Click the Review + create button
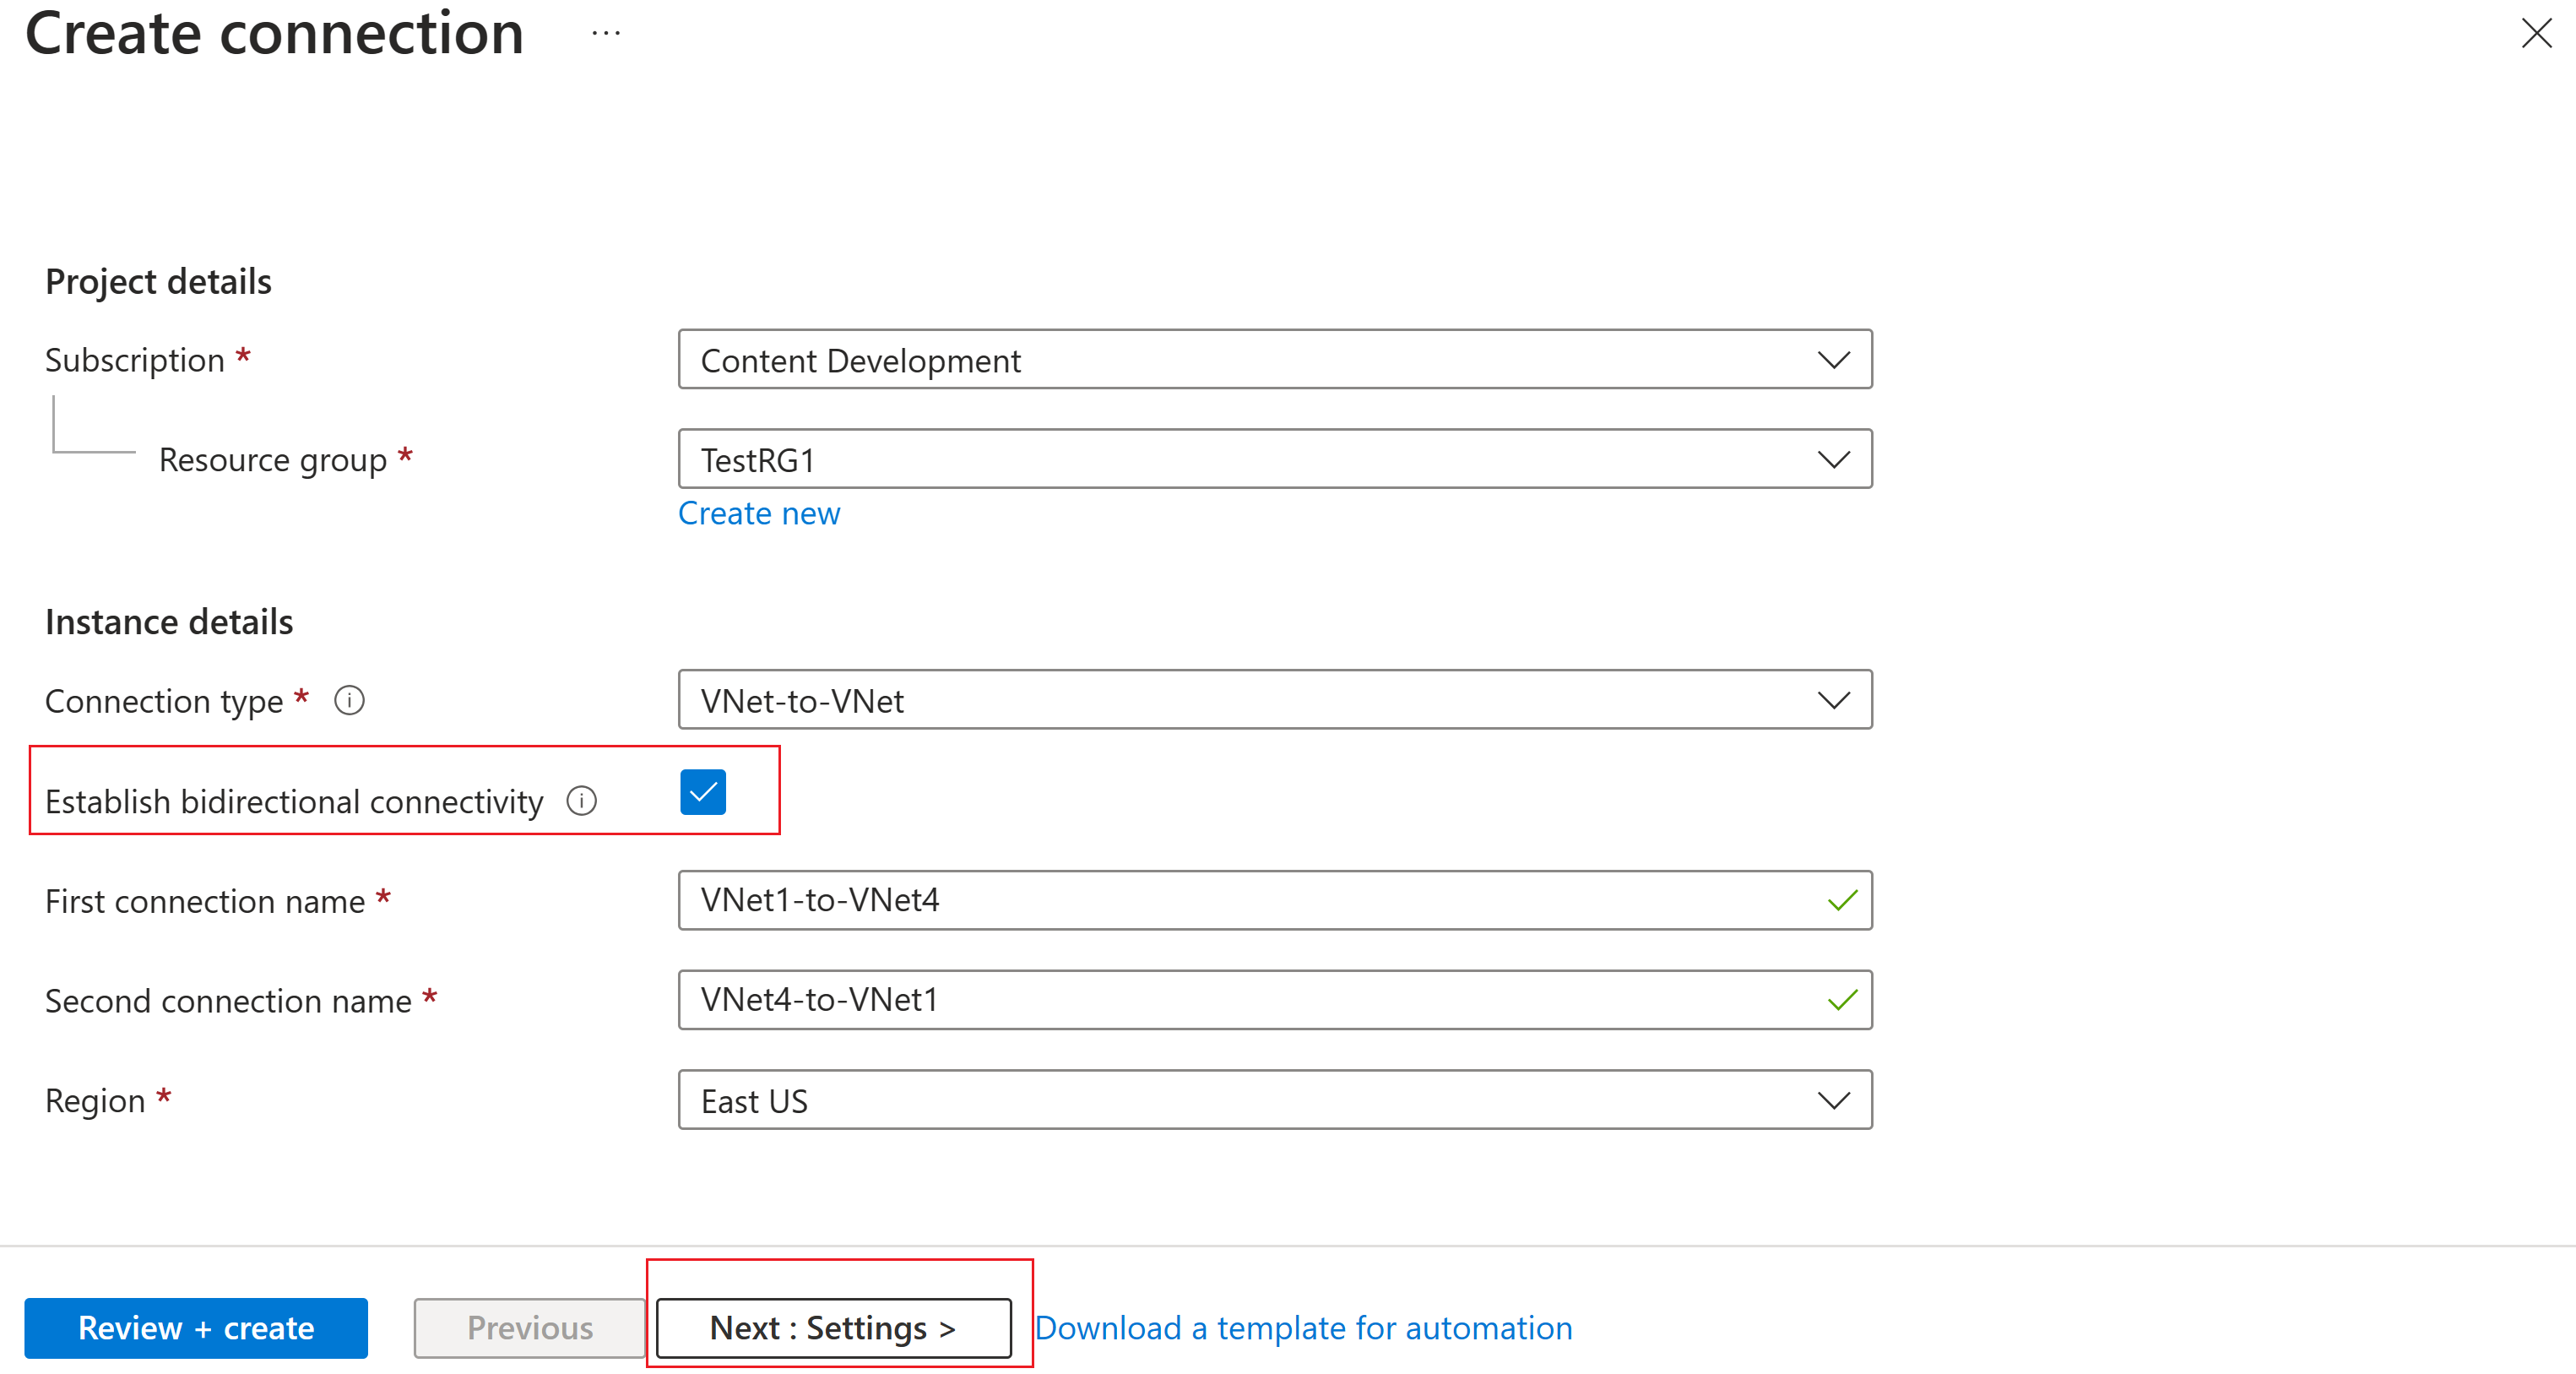Viewport: 2576px width, 1374px height. pos(196,1328)
